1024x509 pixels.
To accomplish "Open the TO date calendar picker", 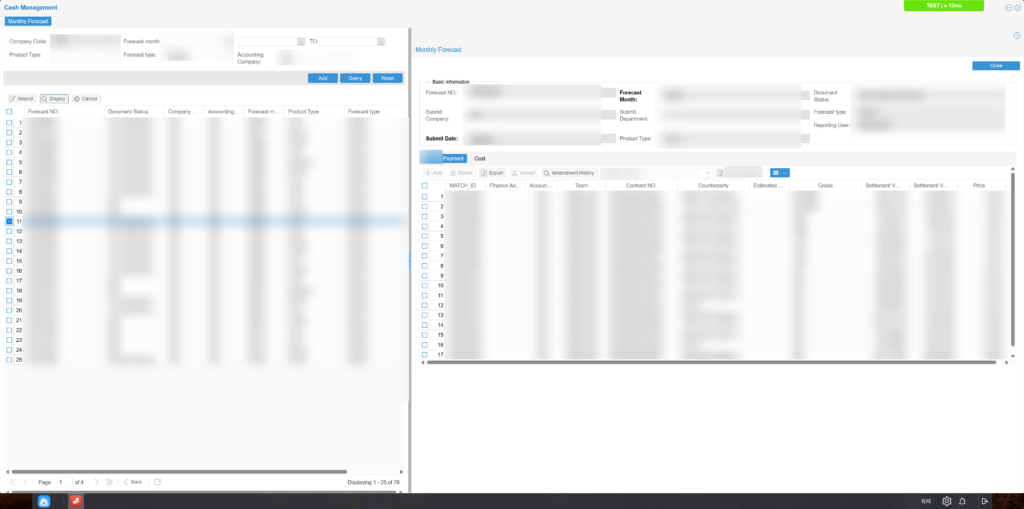I will point(381,42).
